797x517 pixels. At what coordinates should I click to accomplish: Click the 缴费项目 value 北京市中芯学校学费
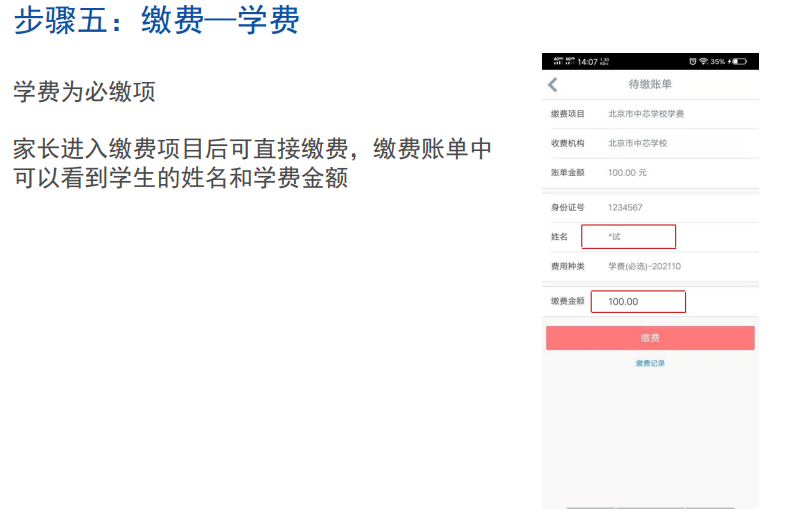tap(646, 114)
